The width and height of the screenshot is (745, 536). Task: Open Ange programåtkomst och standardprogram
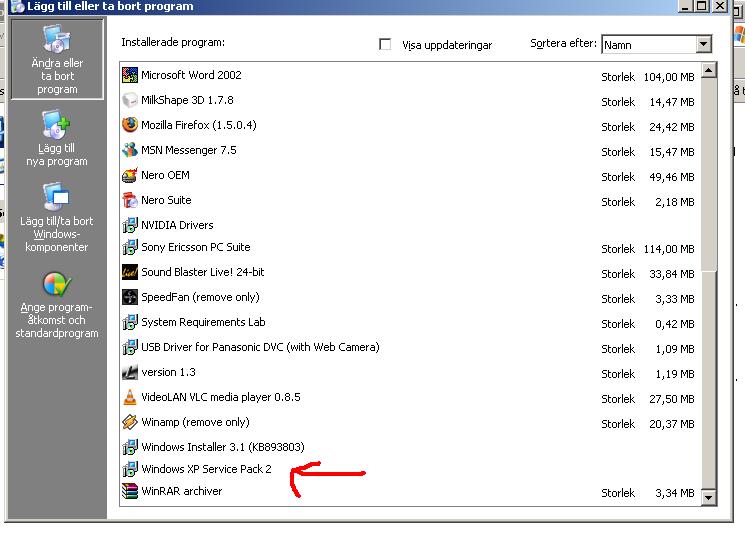pos(57,305)
